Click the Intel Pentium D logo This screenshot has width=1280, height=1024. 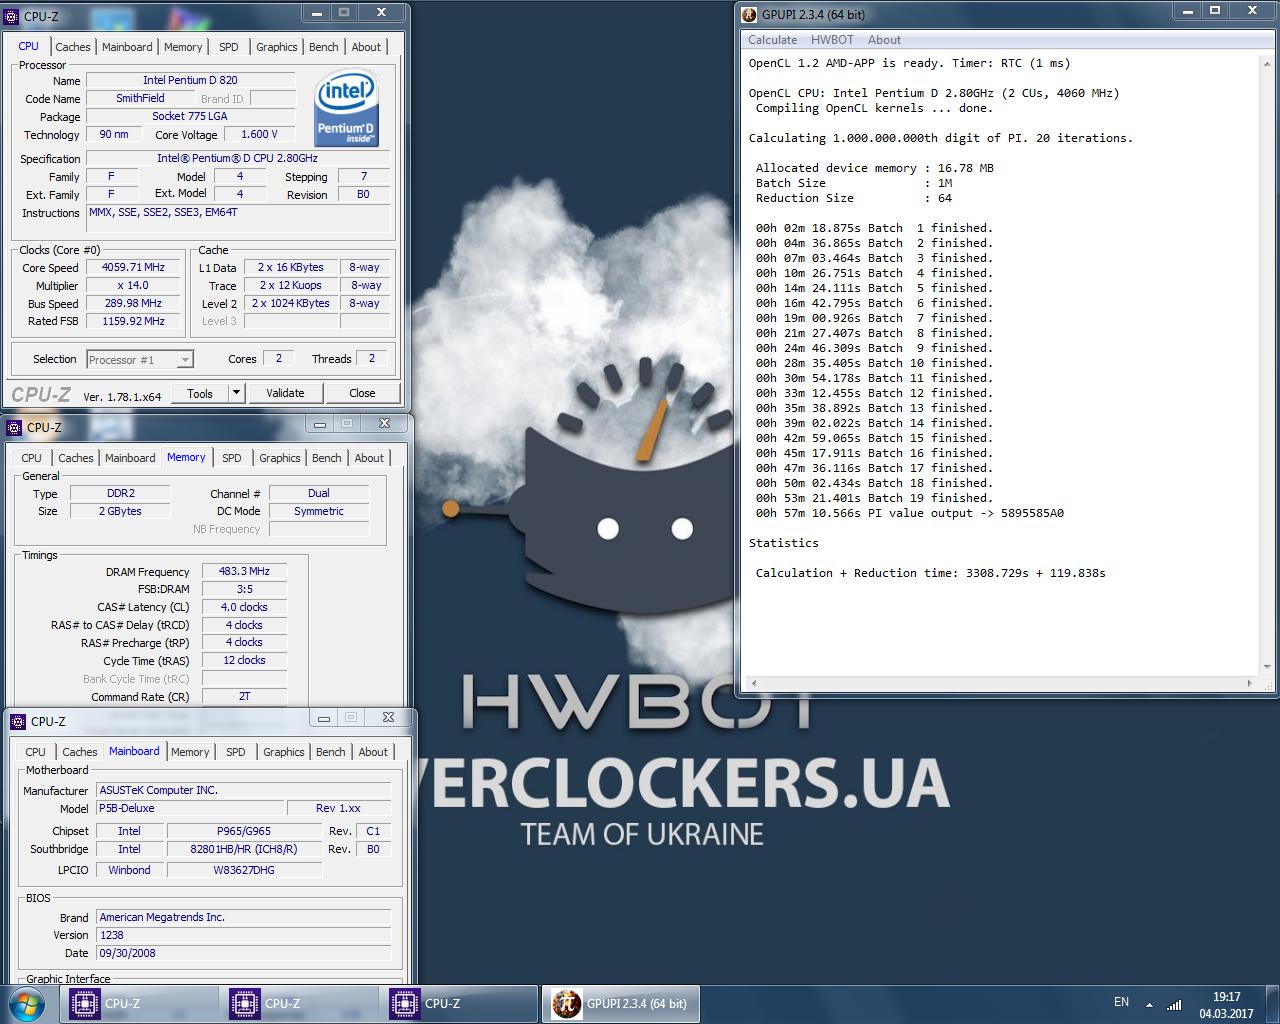(x=346, y=108)
